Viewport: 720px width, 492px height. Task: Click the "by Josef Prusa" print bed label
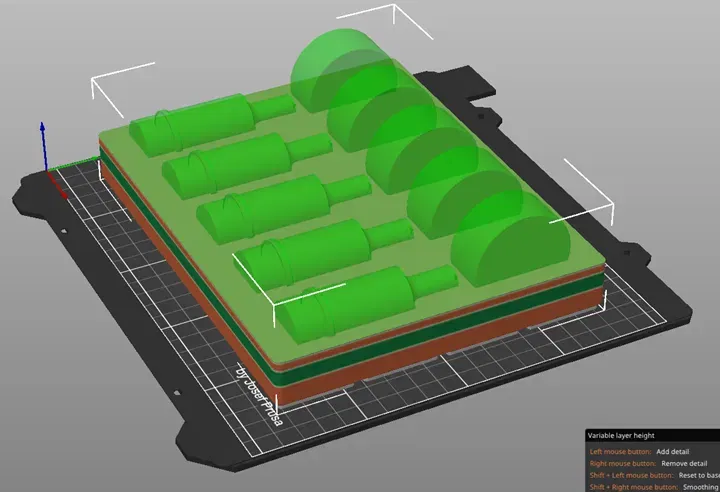tap(260, 394)
